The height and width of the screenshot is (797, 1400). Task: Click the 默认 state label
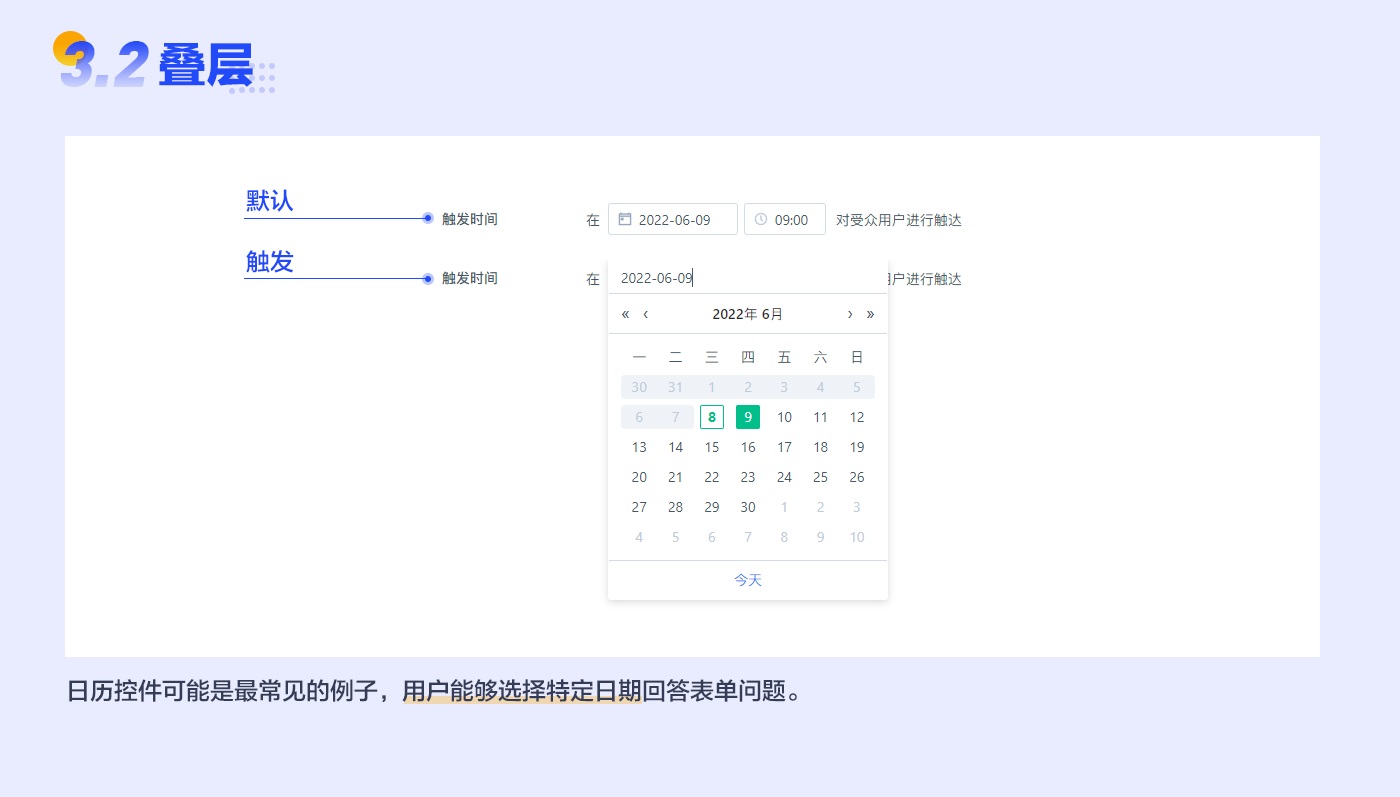[270, 201]
